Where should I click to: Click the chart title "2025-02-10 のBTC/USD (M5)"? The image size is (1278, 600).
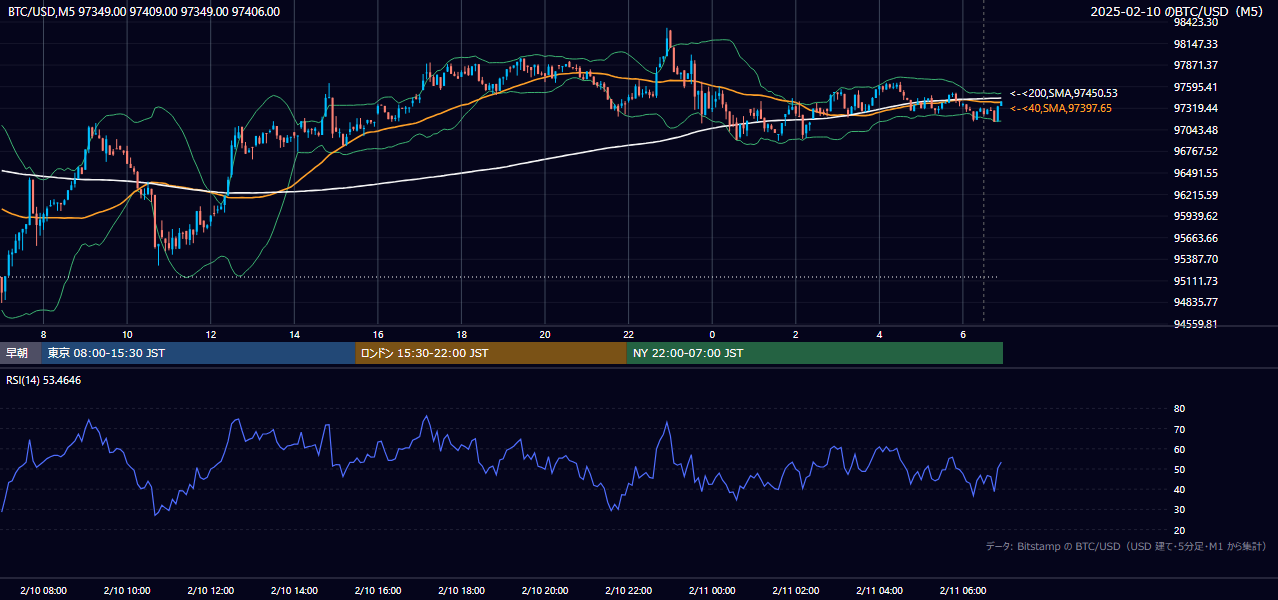[x=1178, y=12]
